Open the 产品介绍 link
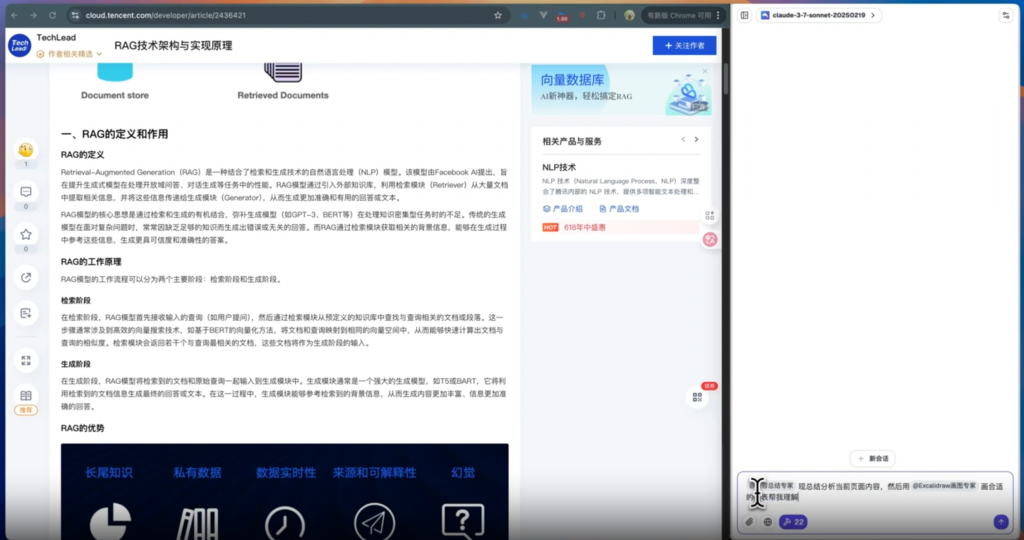Screen dimensions: 1024x540 click(563, 209)
